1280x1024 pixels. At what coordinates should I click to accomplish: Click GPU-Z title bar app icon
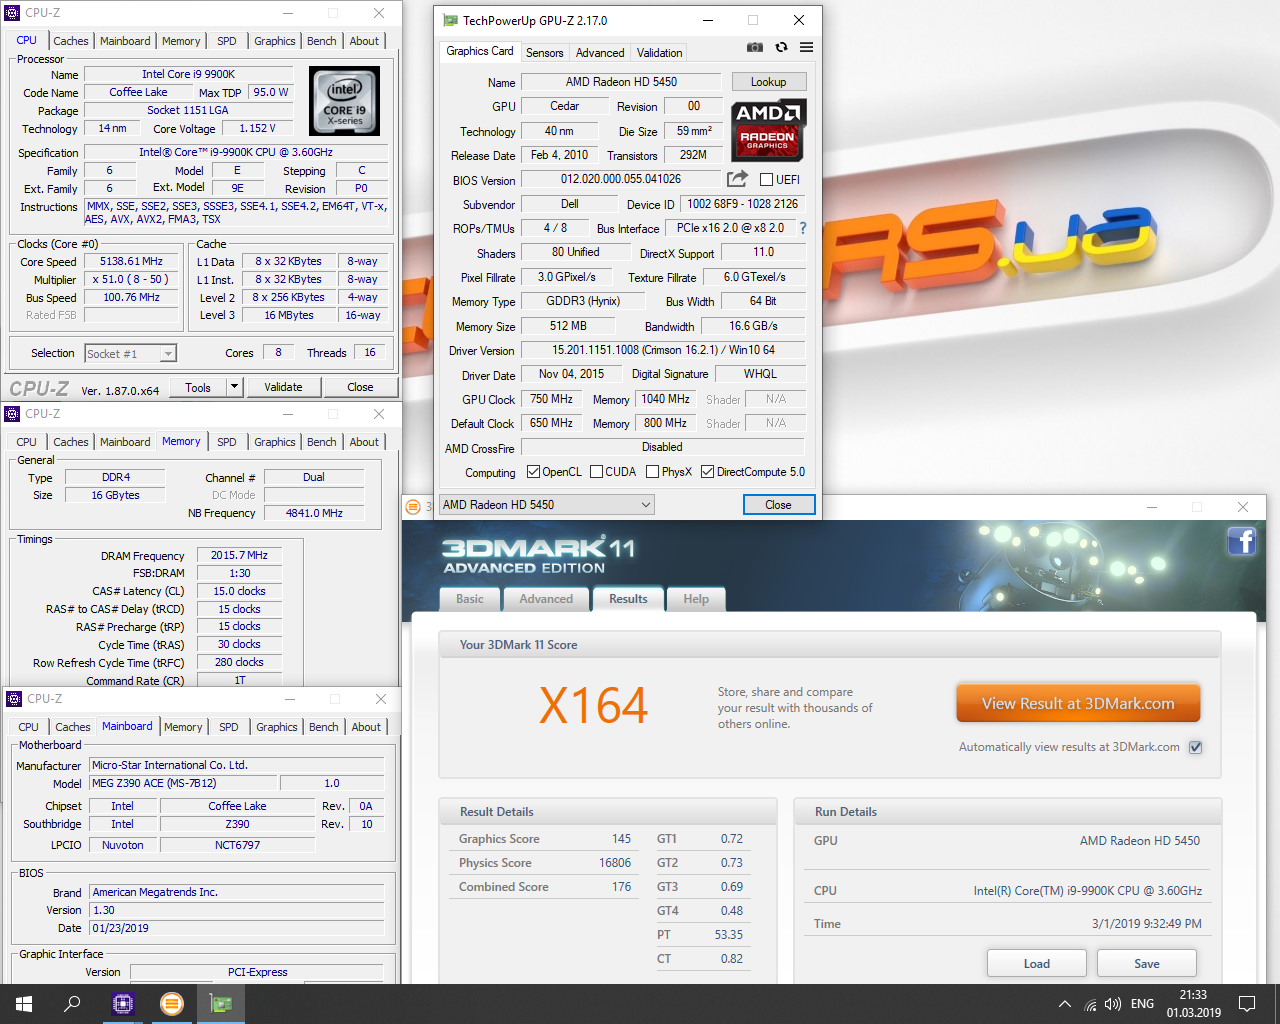[450, 20]
